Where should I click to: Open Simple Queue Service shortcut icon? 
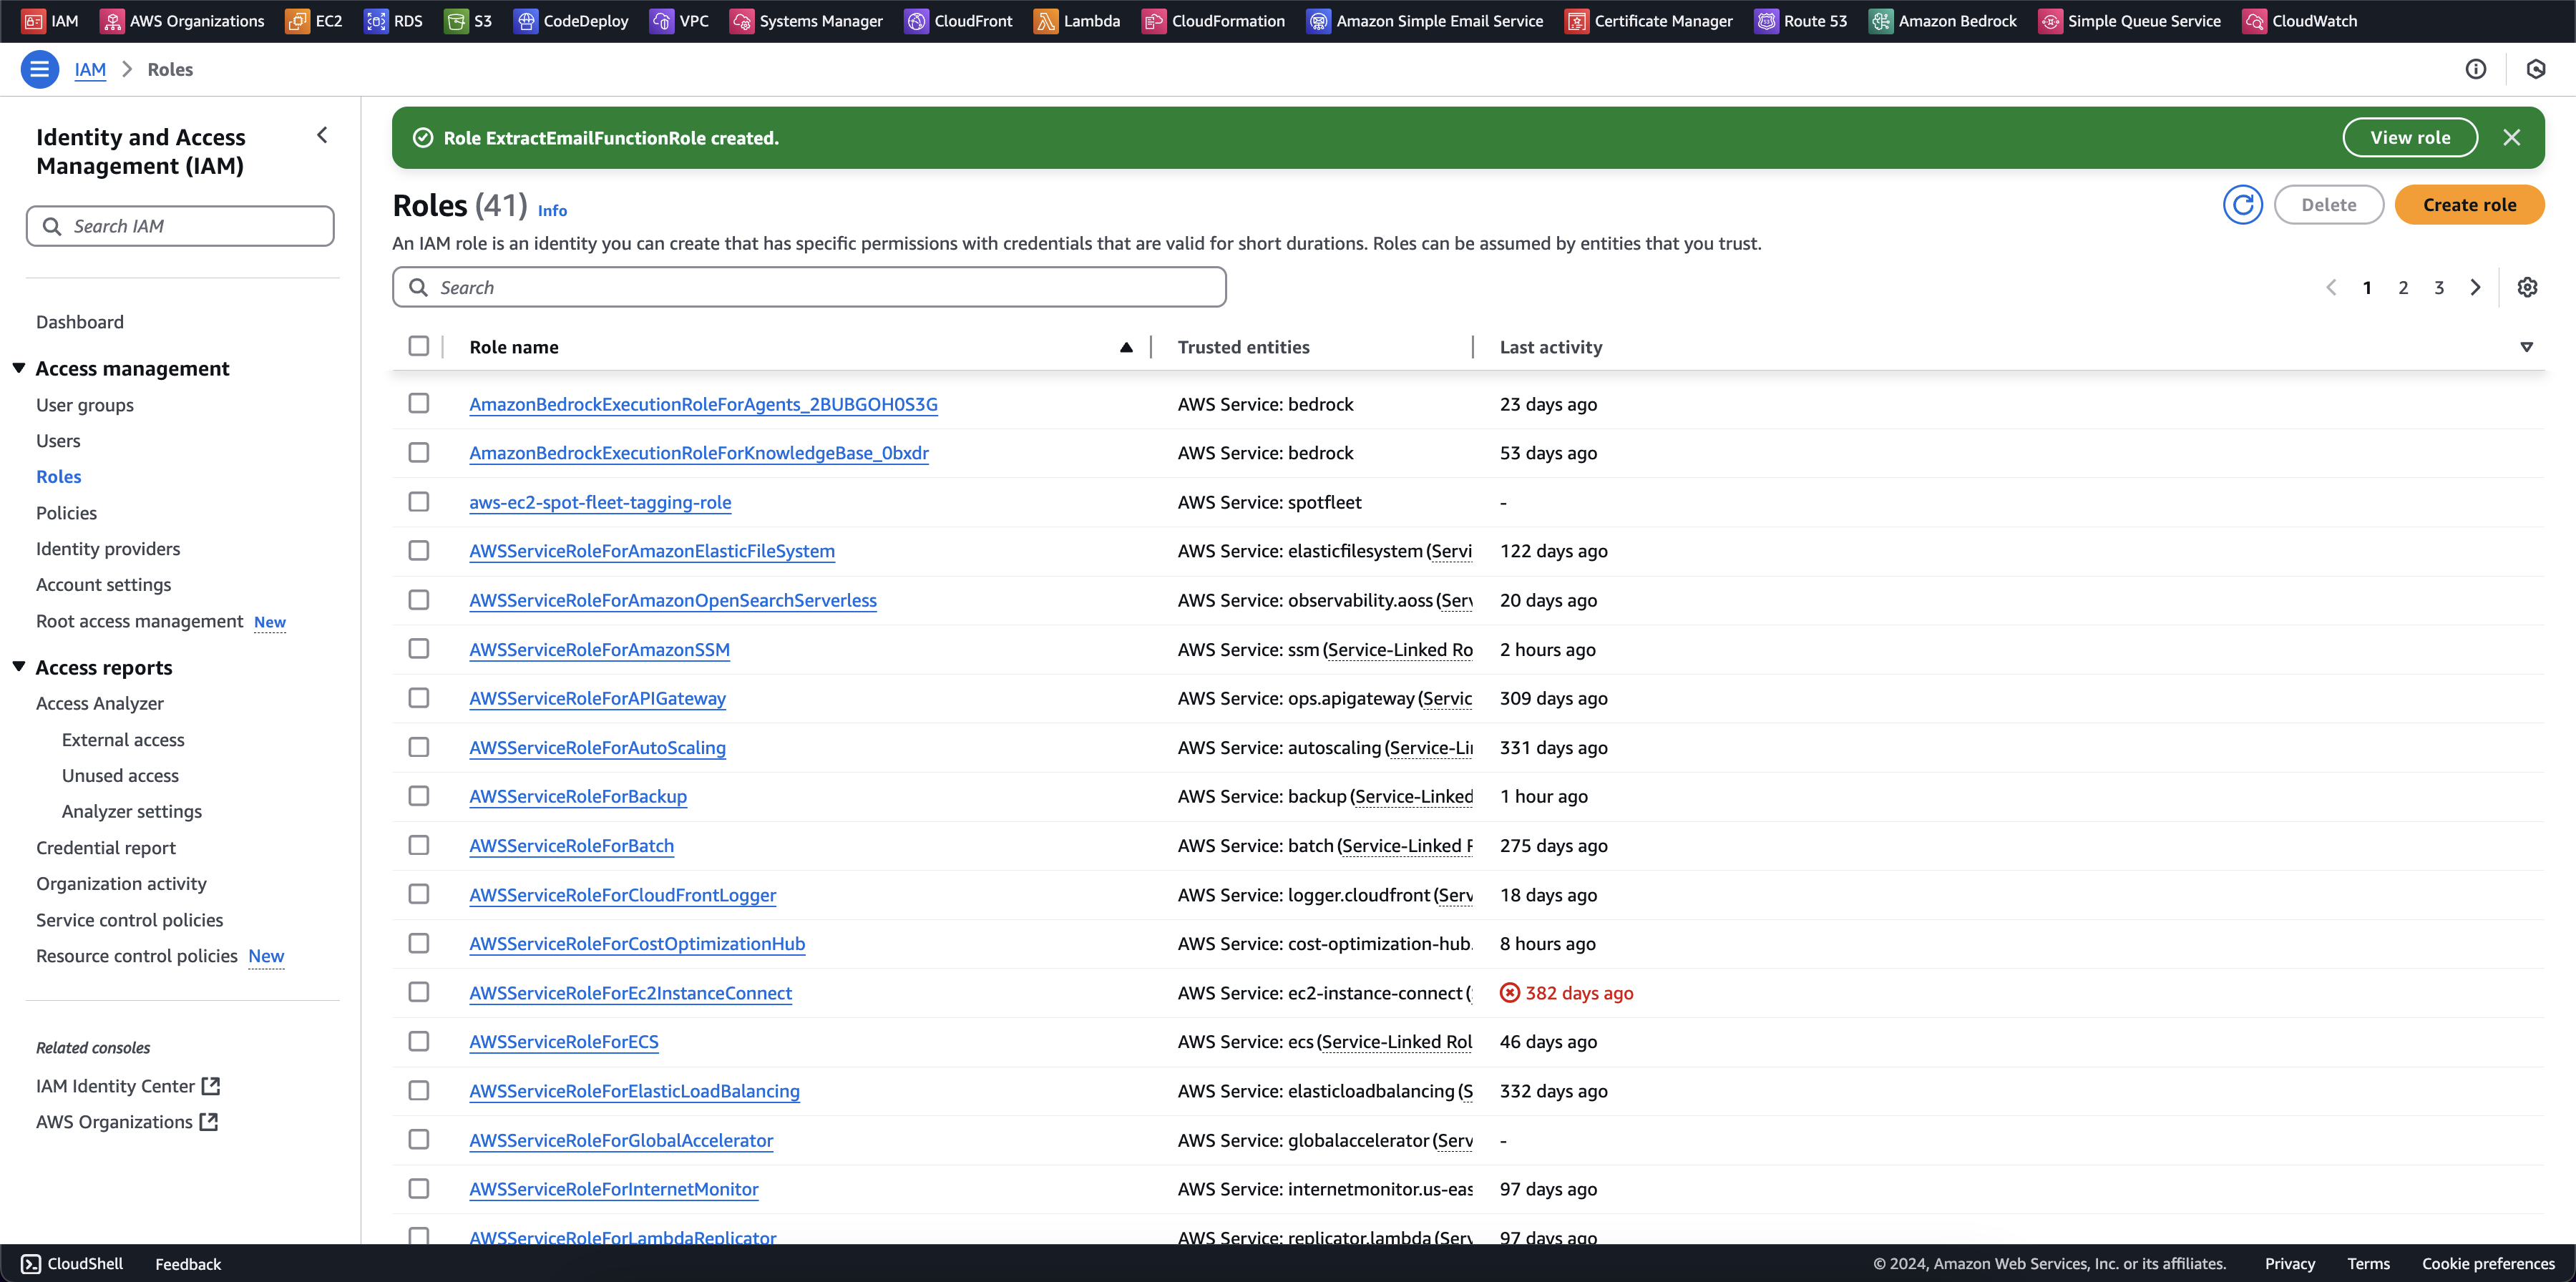pyautogui.click(x=2049, y=21)
